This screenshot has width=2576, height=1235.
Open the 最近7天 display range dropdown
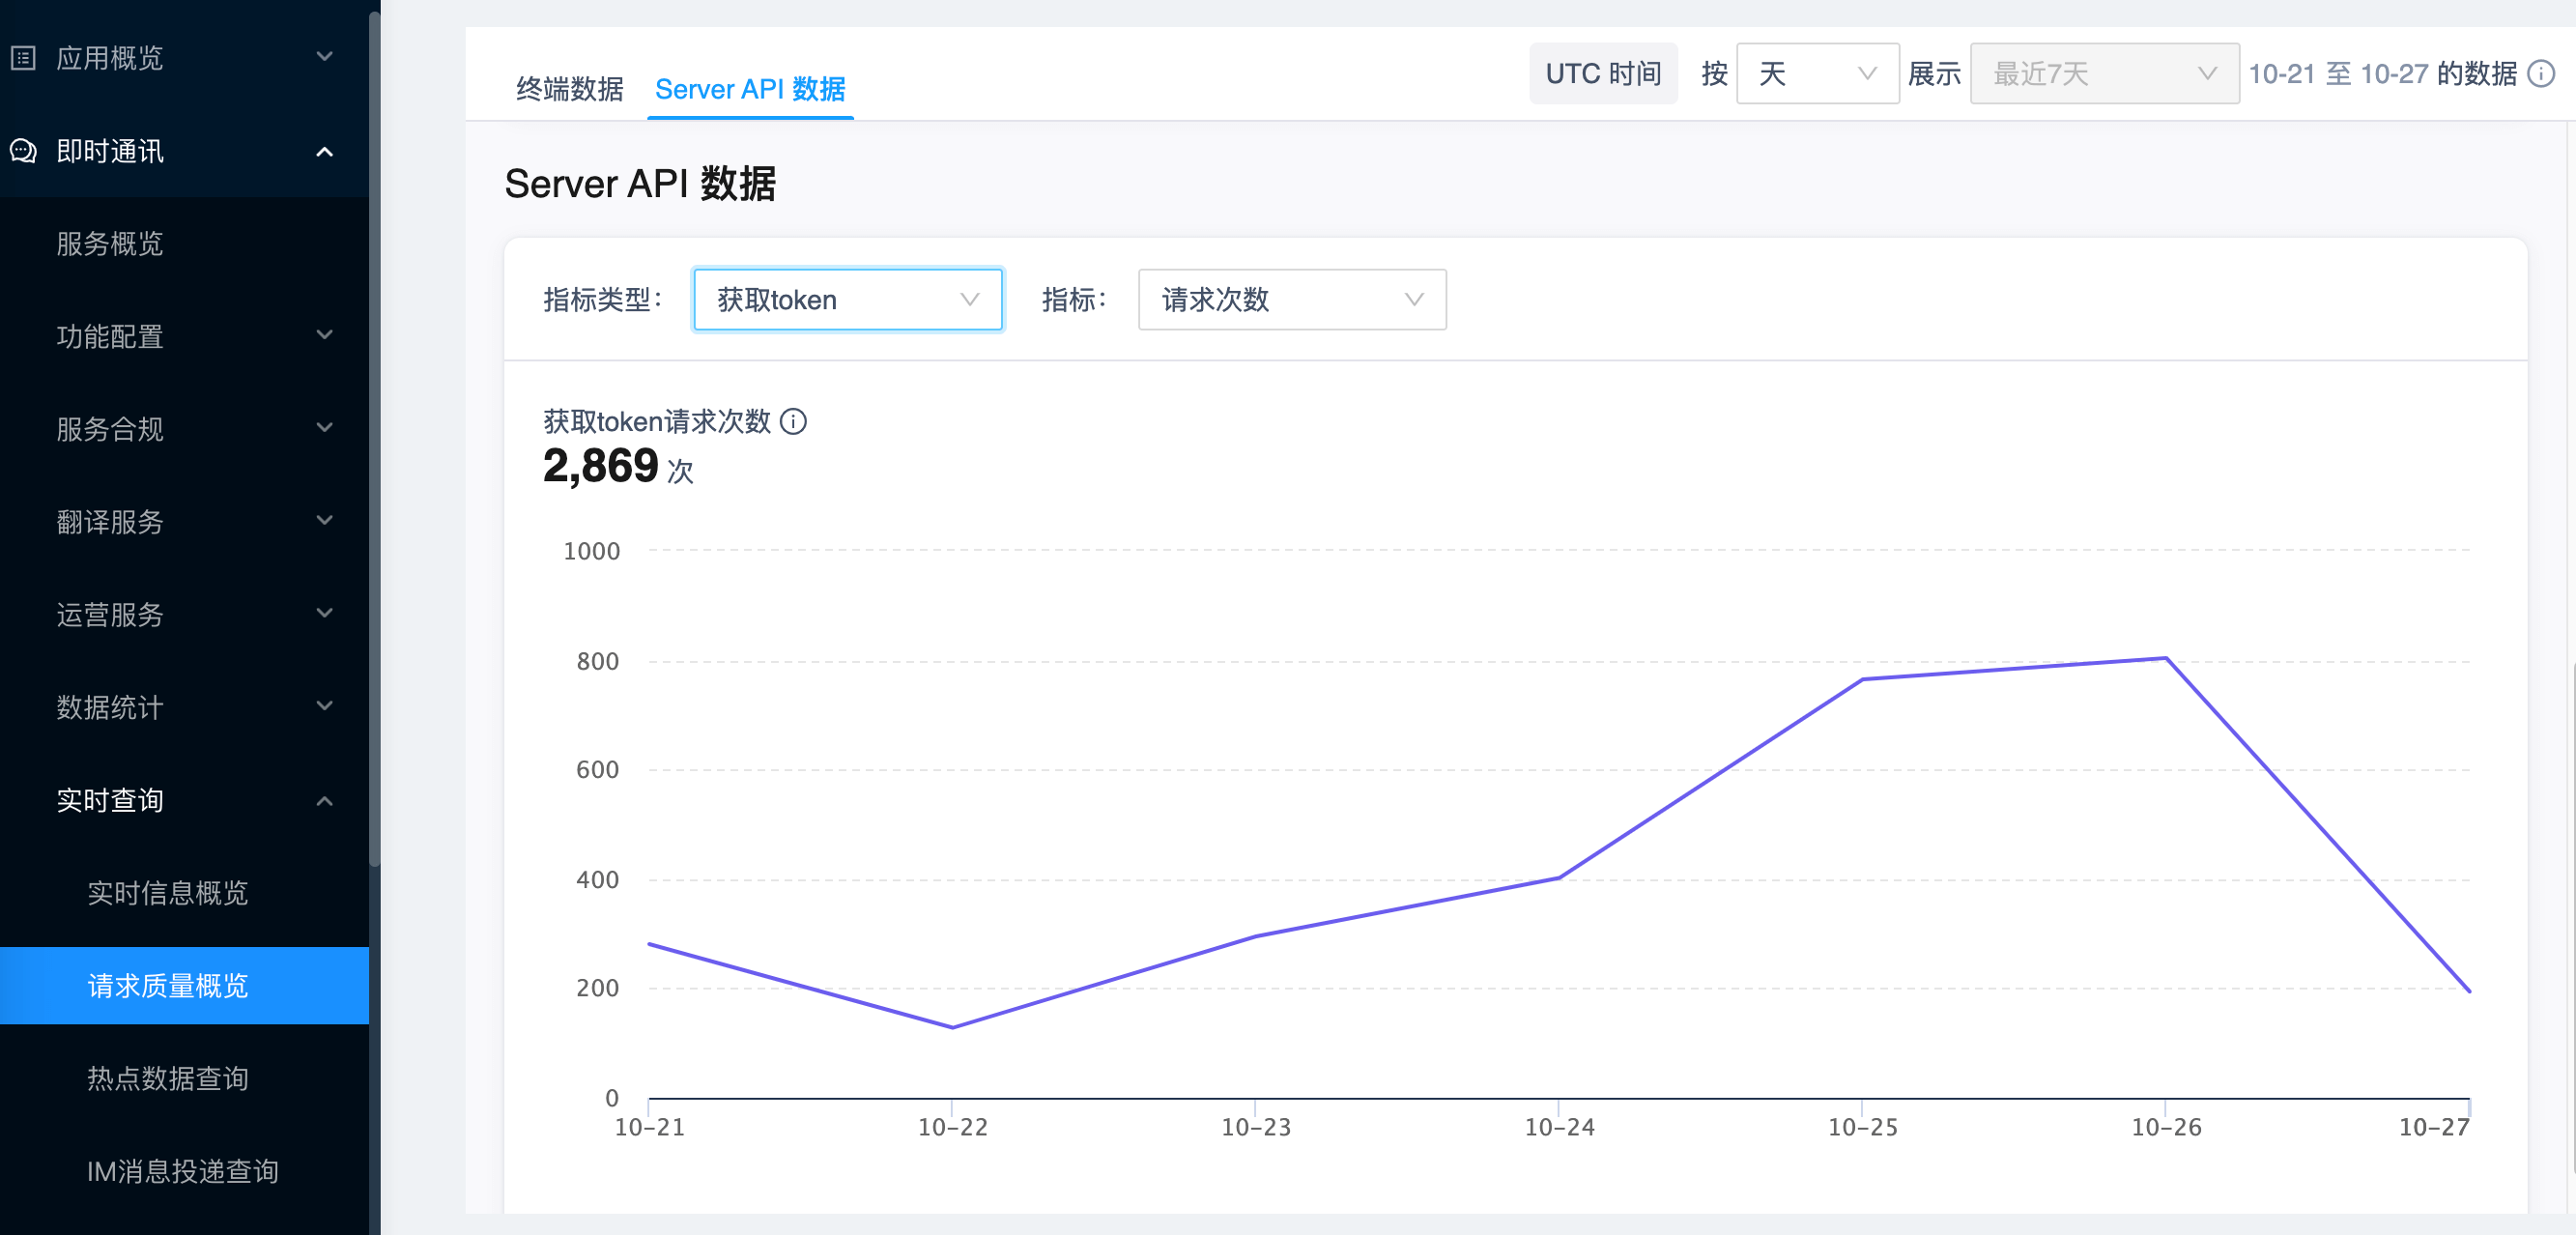click(x=2104, y=74)
